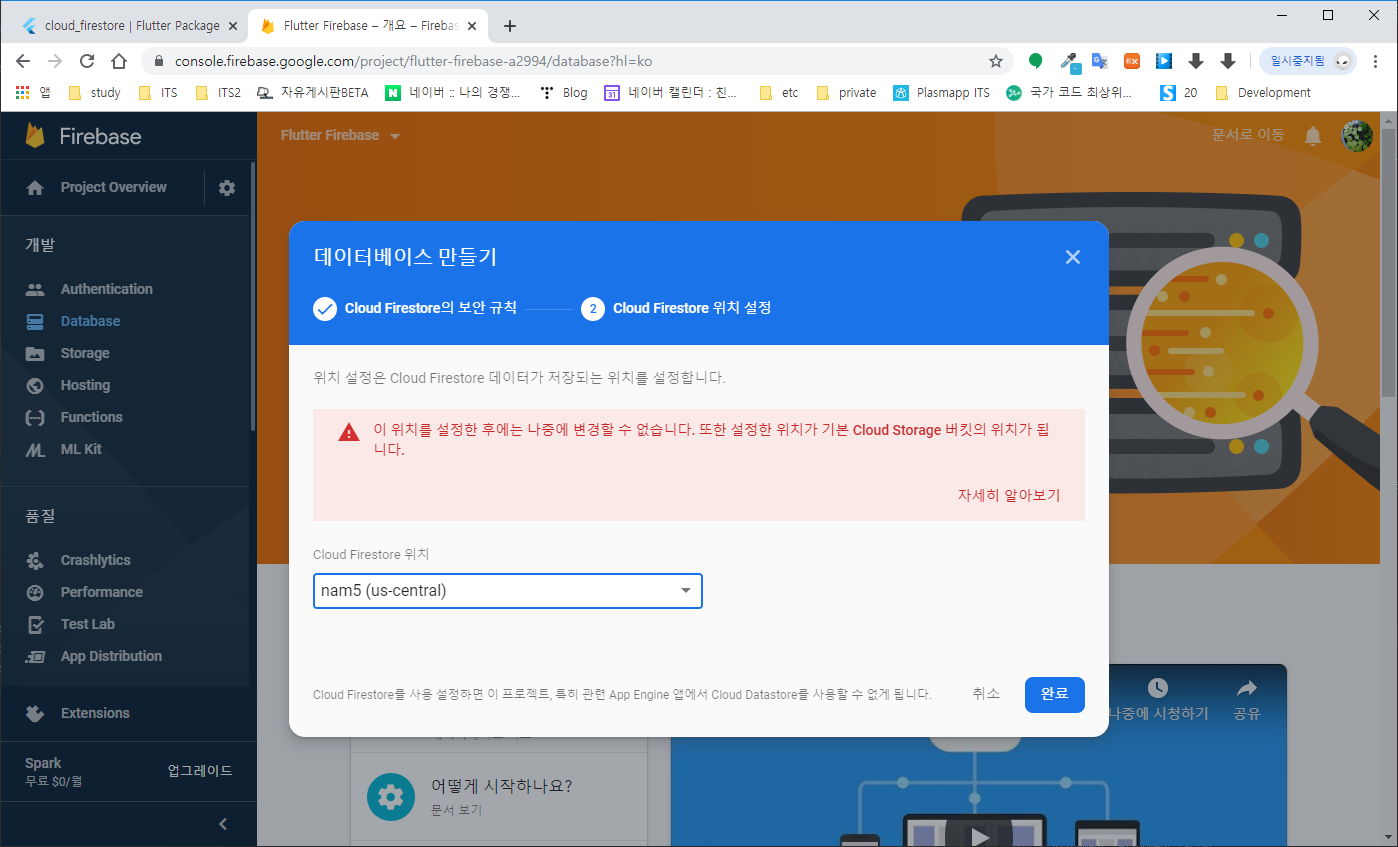The width and height of the screenshot is (1398, 847).
Task: Open the Plasmapp ITS bookmark
Action: [x=941, y=93]
